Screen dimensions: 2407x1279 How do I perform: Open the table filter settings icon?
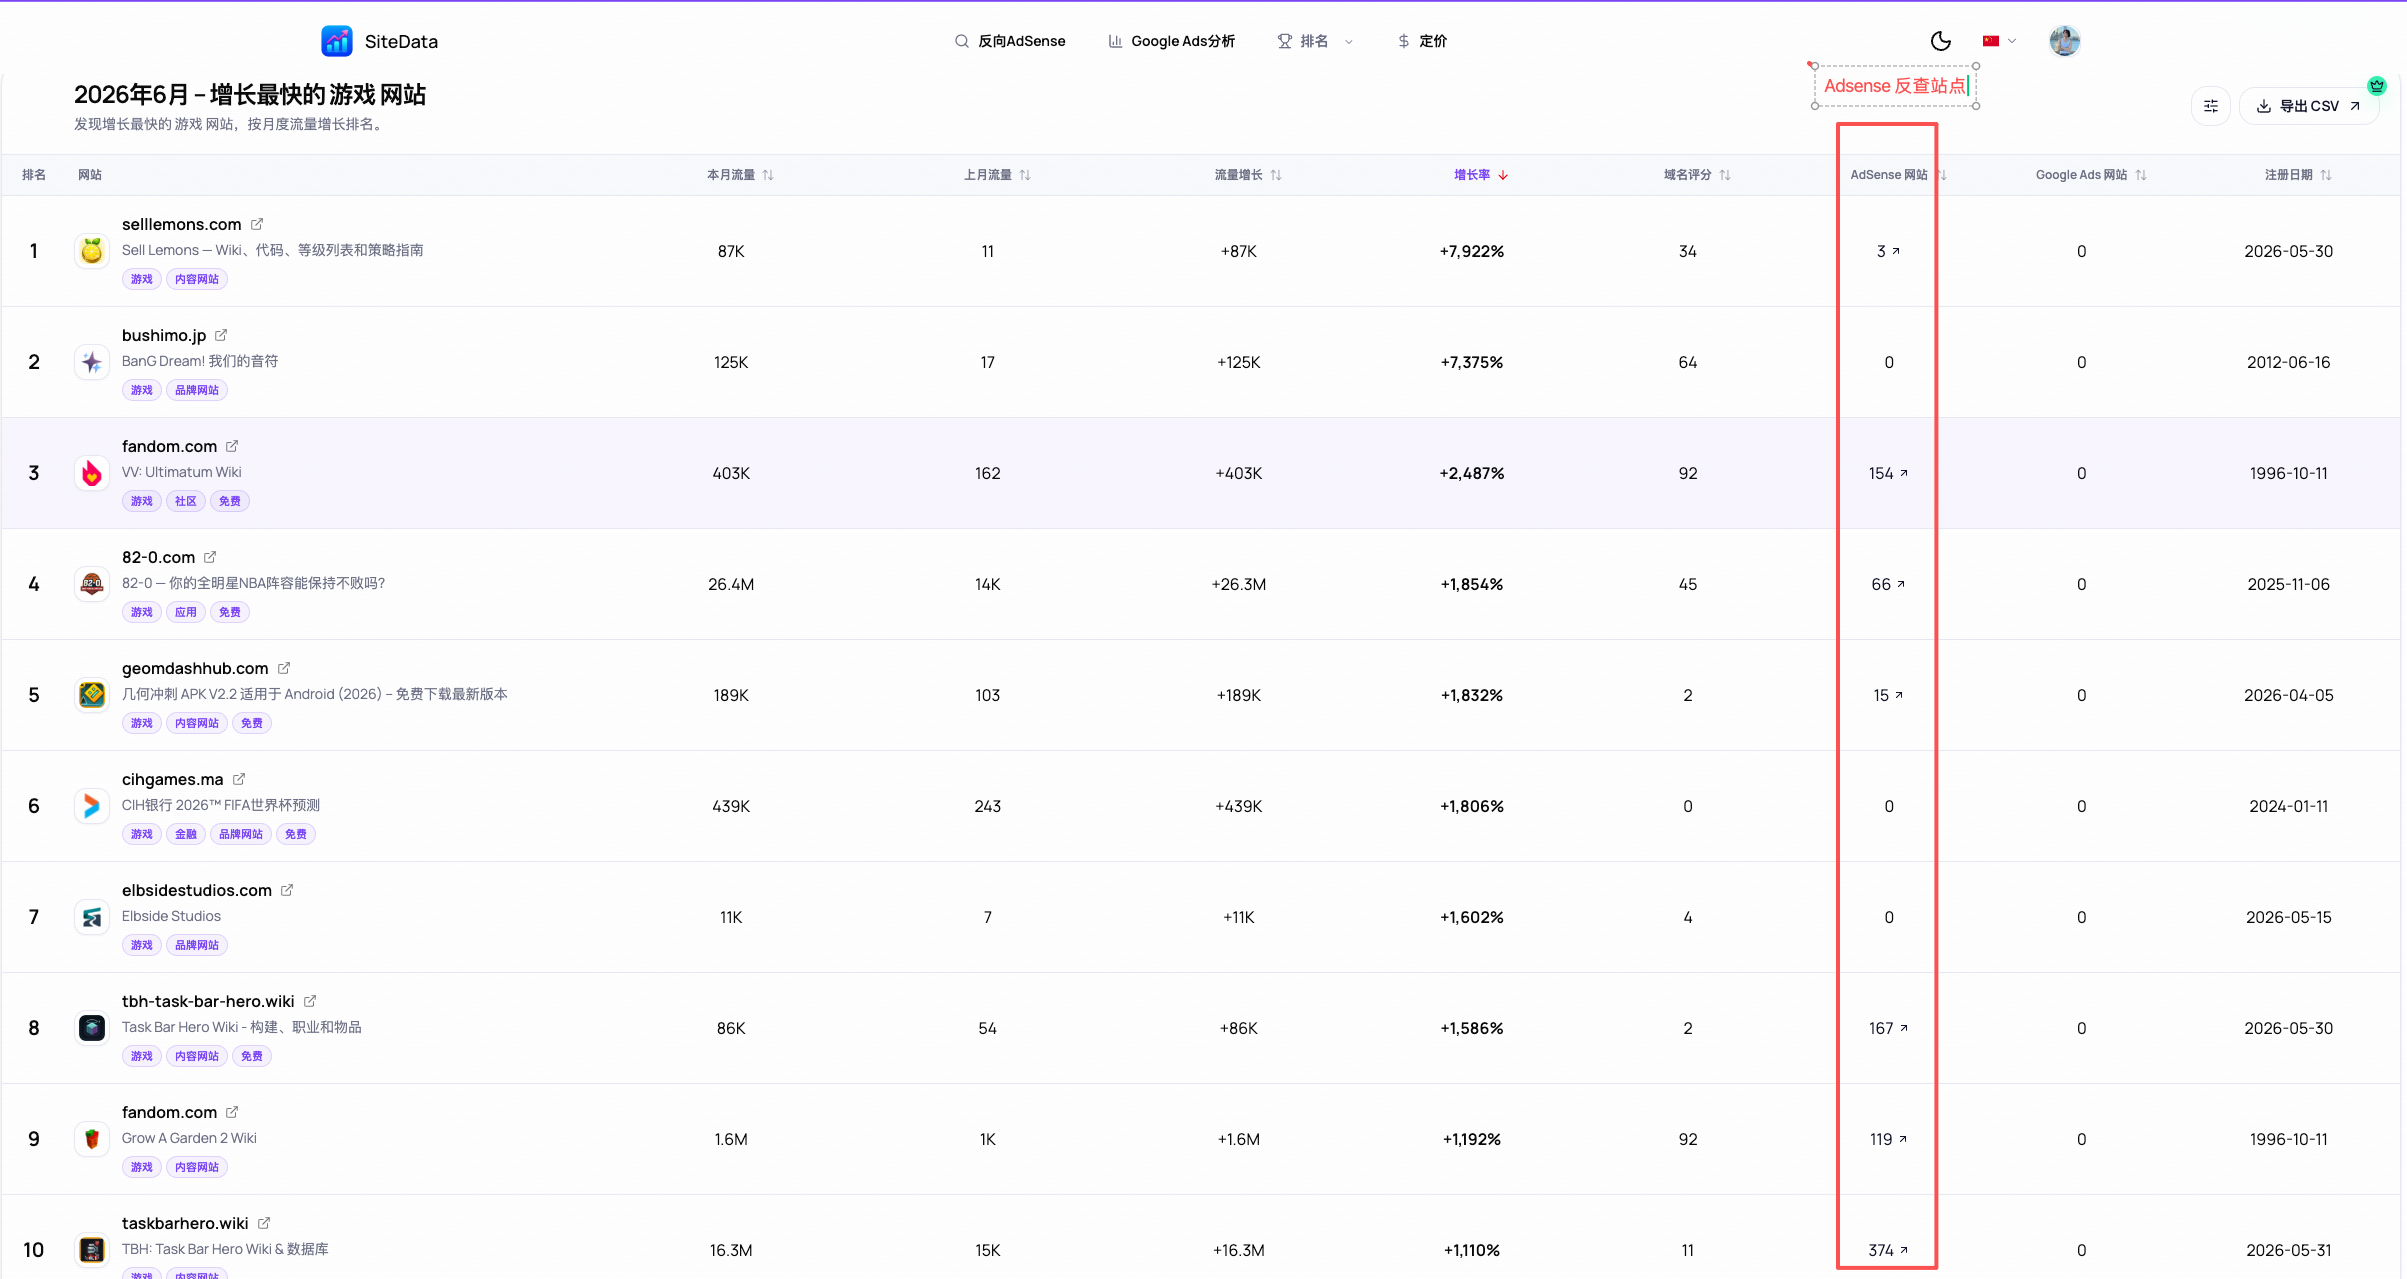(x=2211, y=106)
